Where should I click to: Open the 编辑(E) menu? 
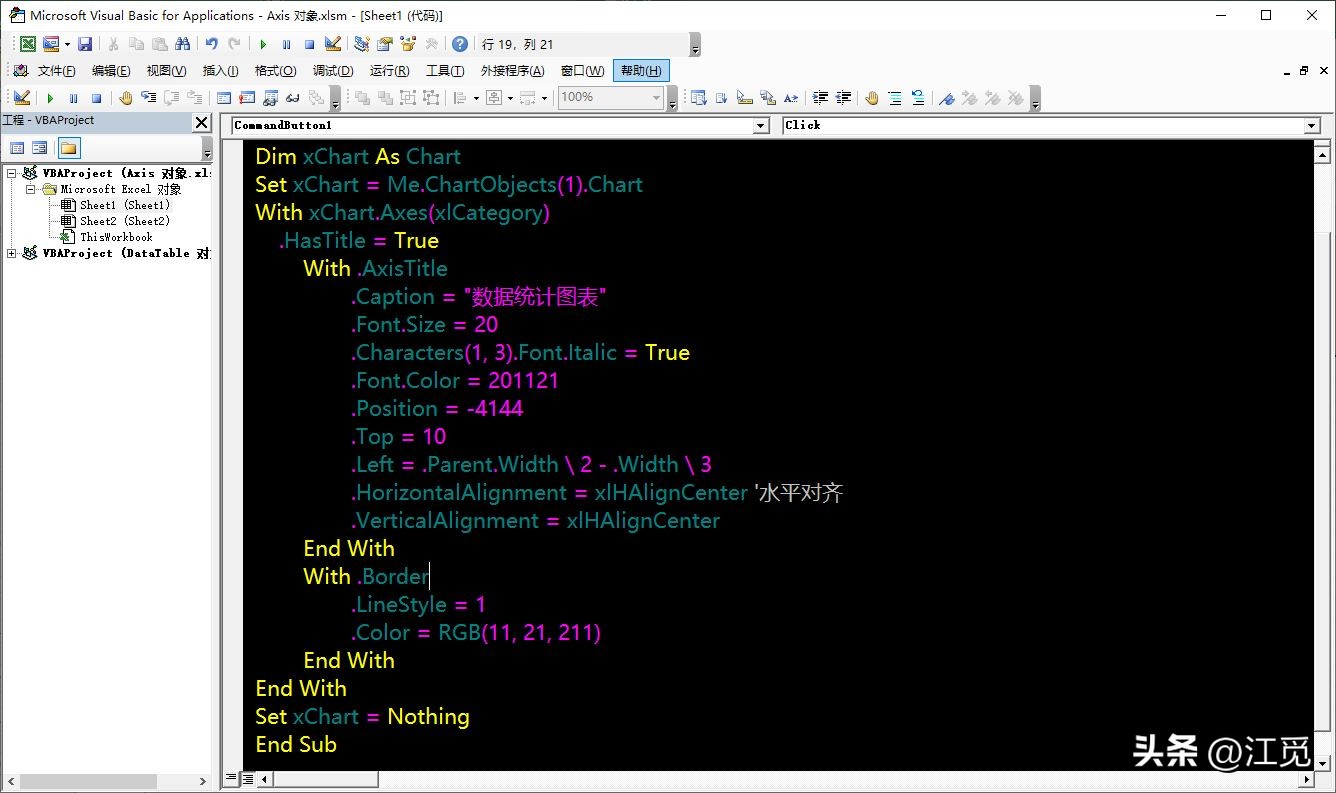click(x=111, y=70)
